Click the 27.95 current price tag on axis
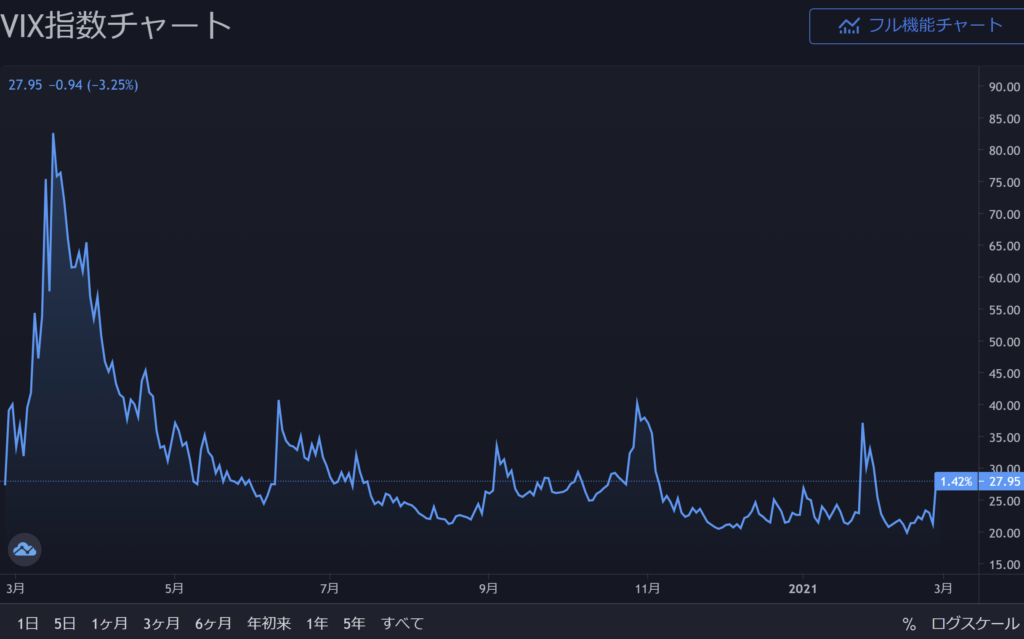 (1002, 481)
